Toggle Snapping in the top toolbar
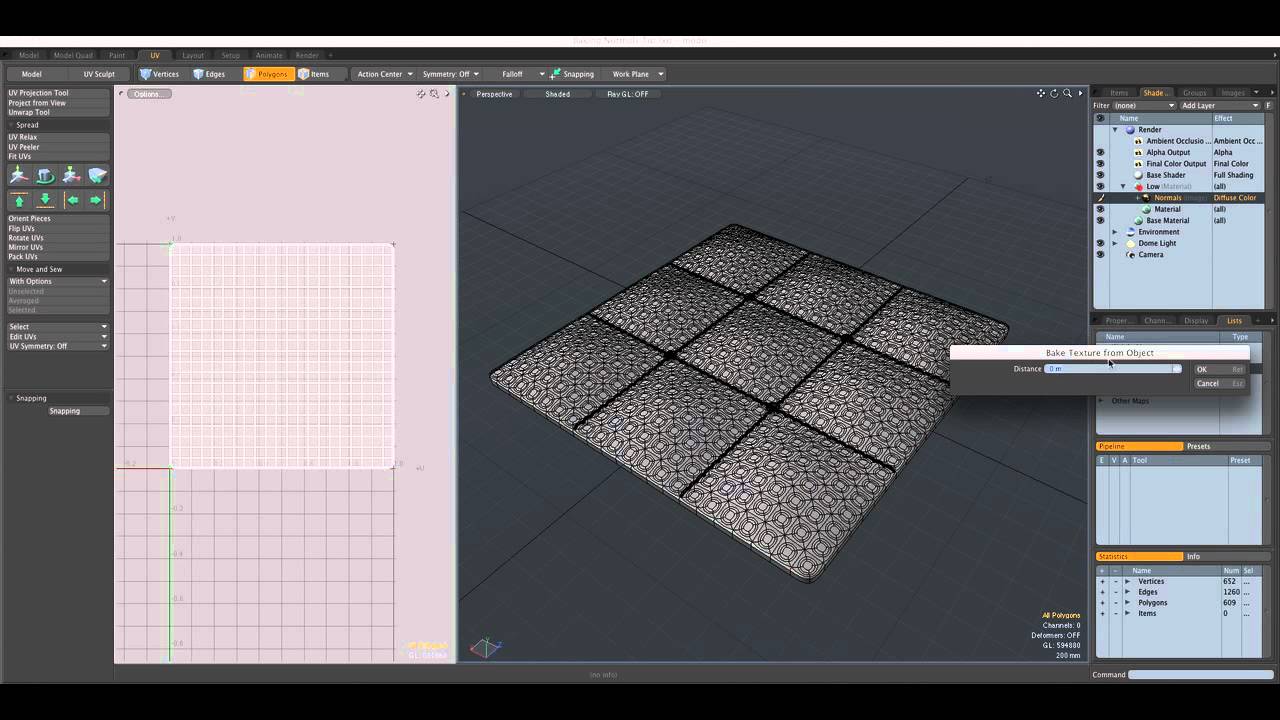The height and width of the screenshot is (720, 1280). tap(573, 74)
